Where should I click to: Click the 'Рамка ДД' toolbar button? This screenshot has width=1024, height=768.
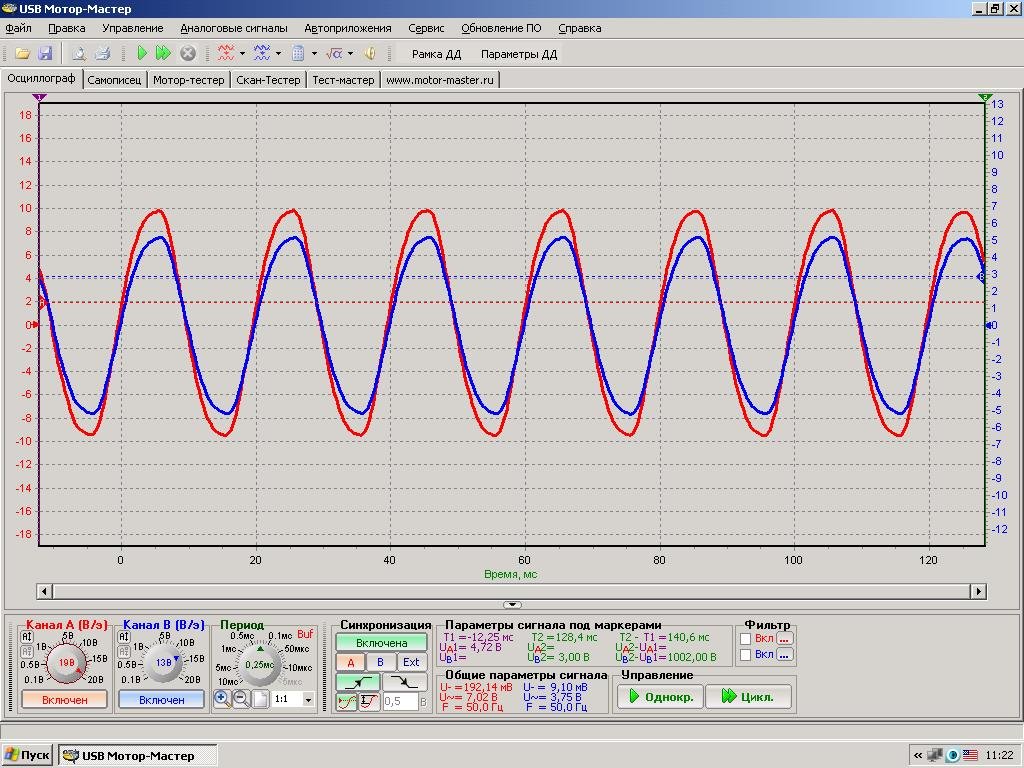[436, 54]
